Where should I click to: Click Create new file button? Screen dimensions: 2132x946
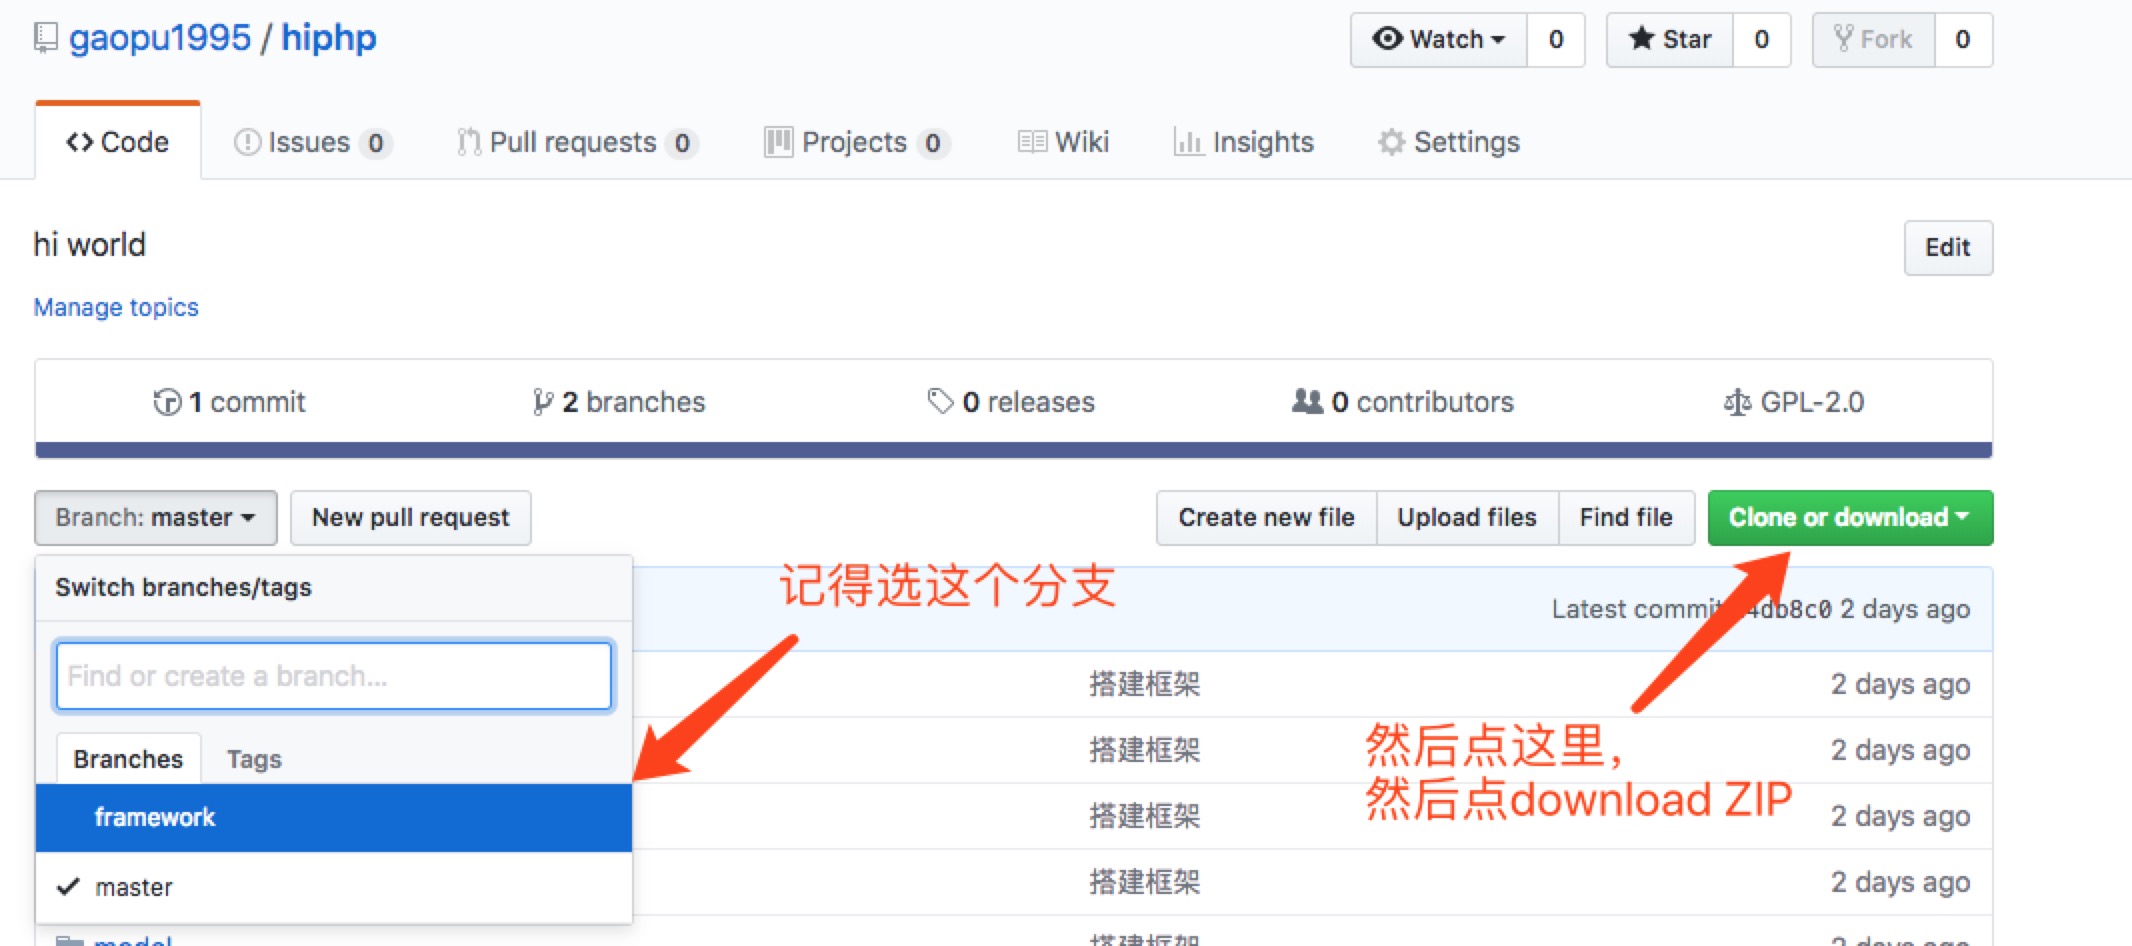(1266, 518)
